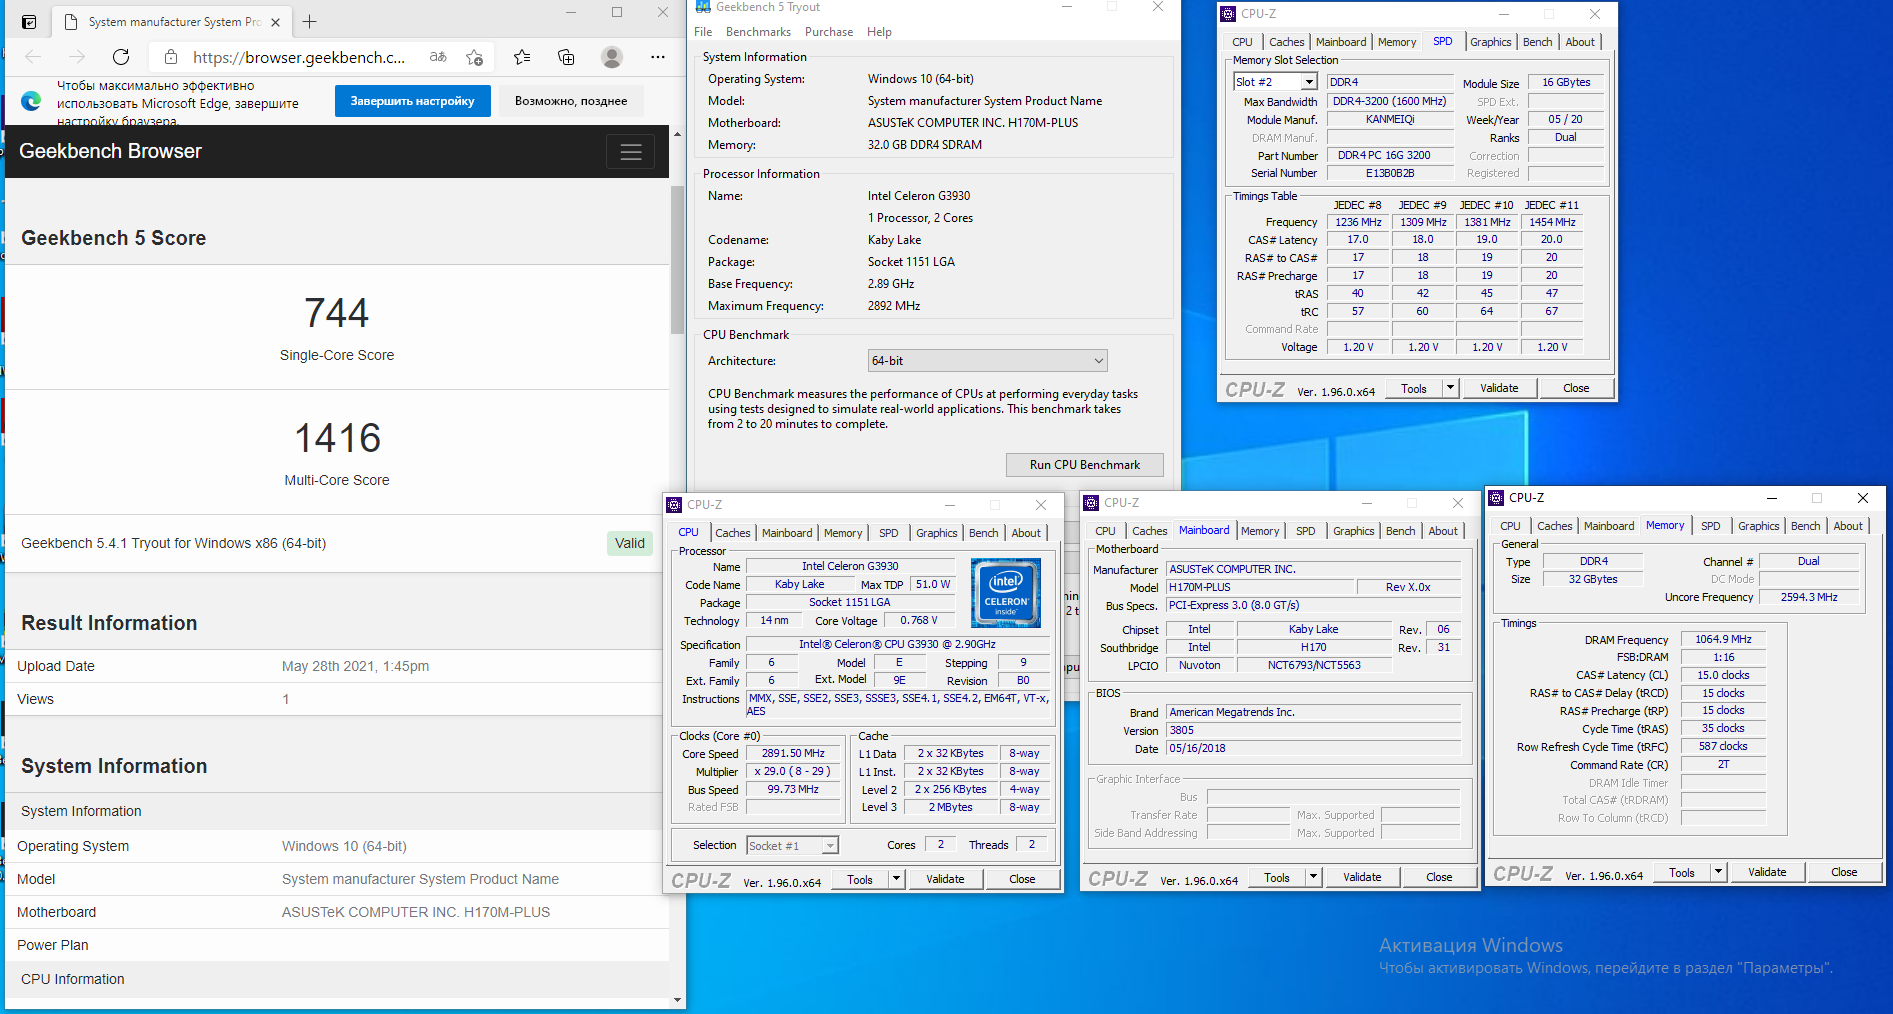Click the Edge back navigation arrow
The image size is (1893, 1014).
click(x=33, y=57)
